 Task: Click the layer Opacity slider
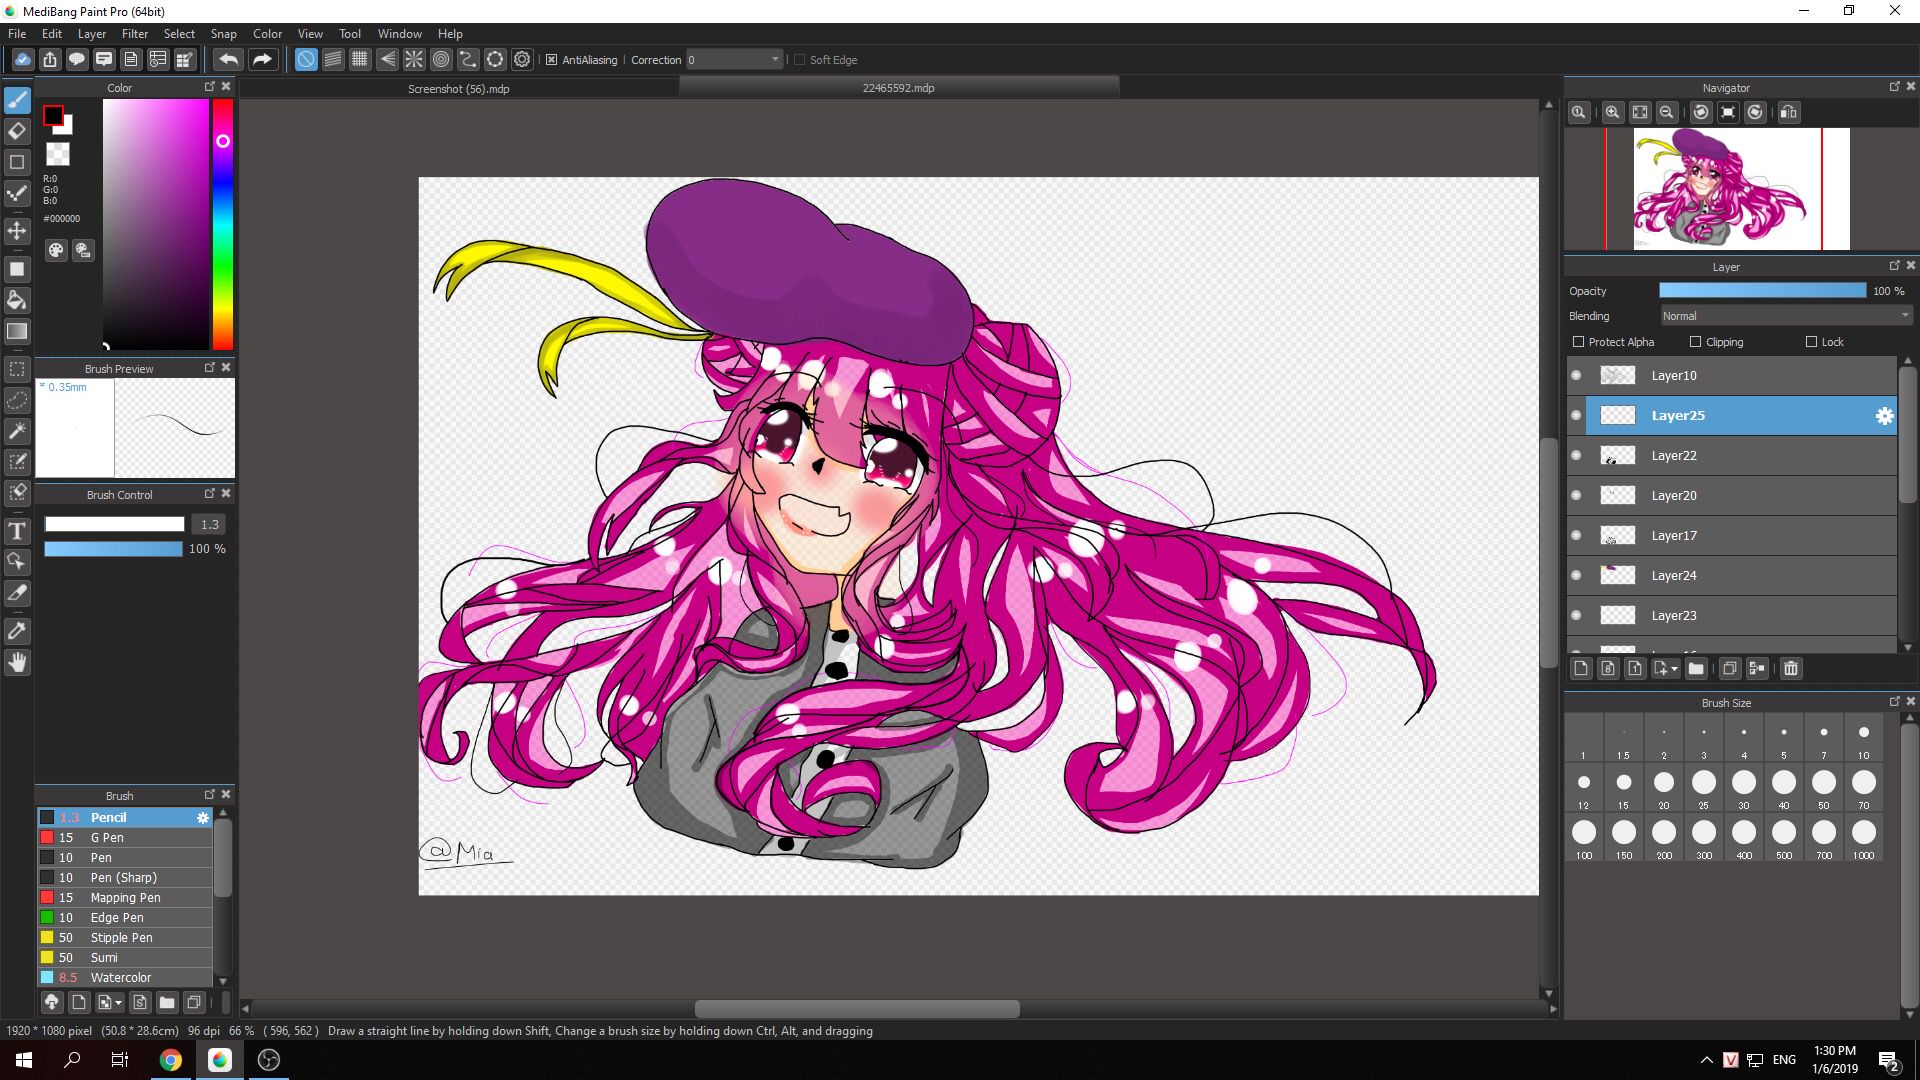1762,291
